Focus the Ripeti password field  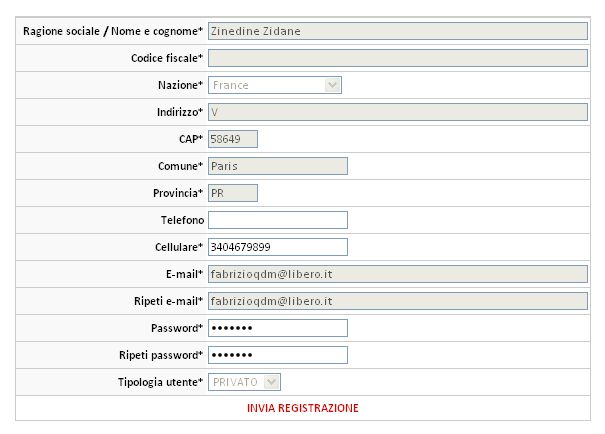(277, 355)
